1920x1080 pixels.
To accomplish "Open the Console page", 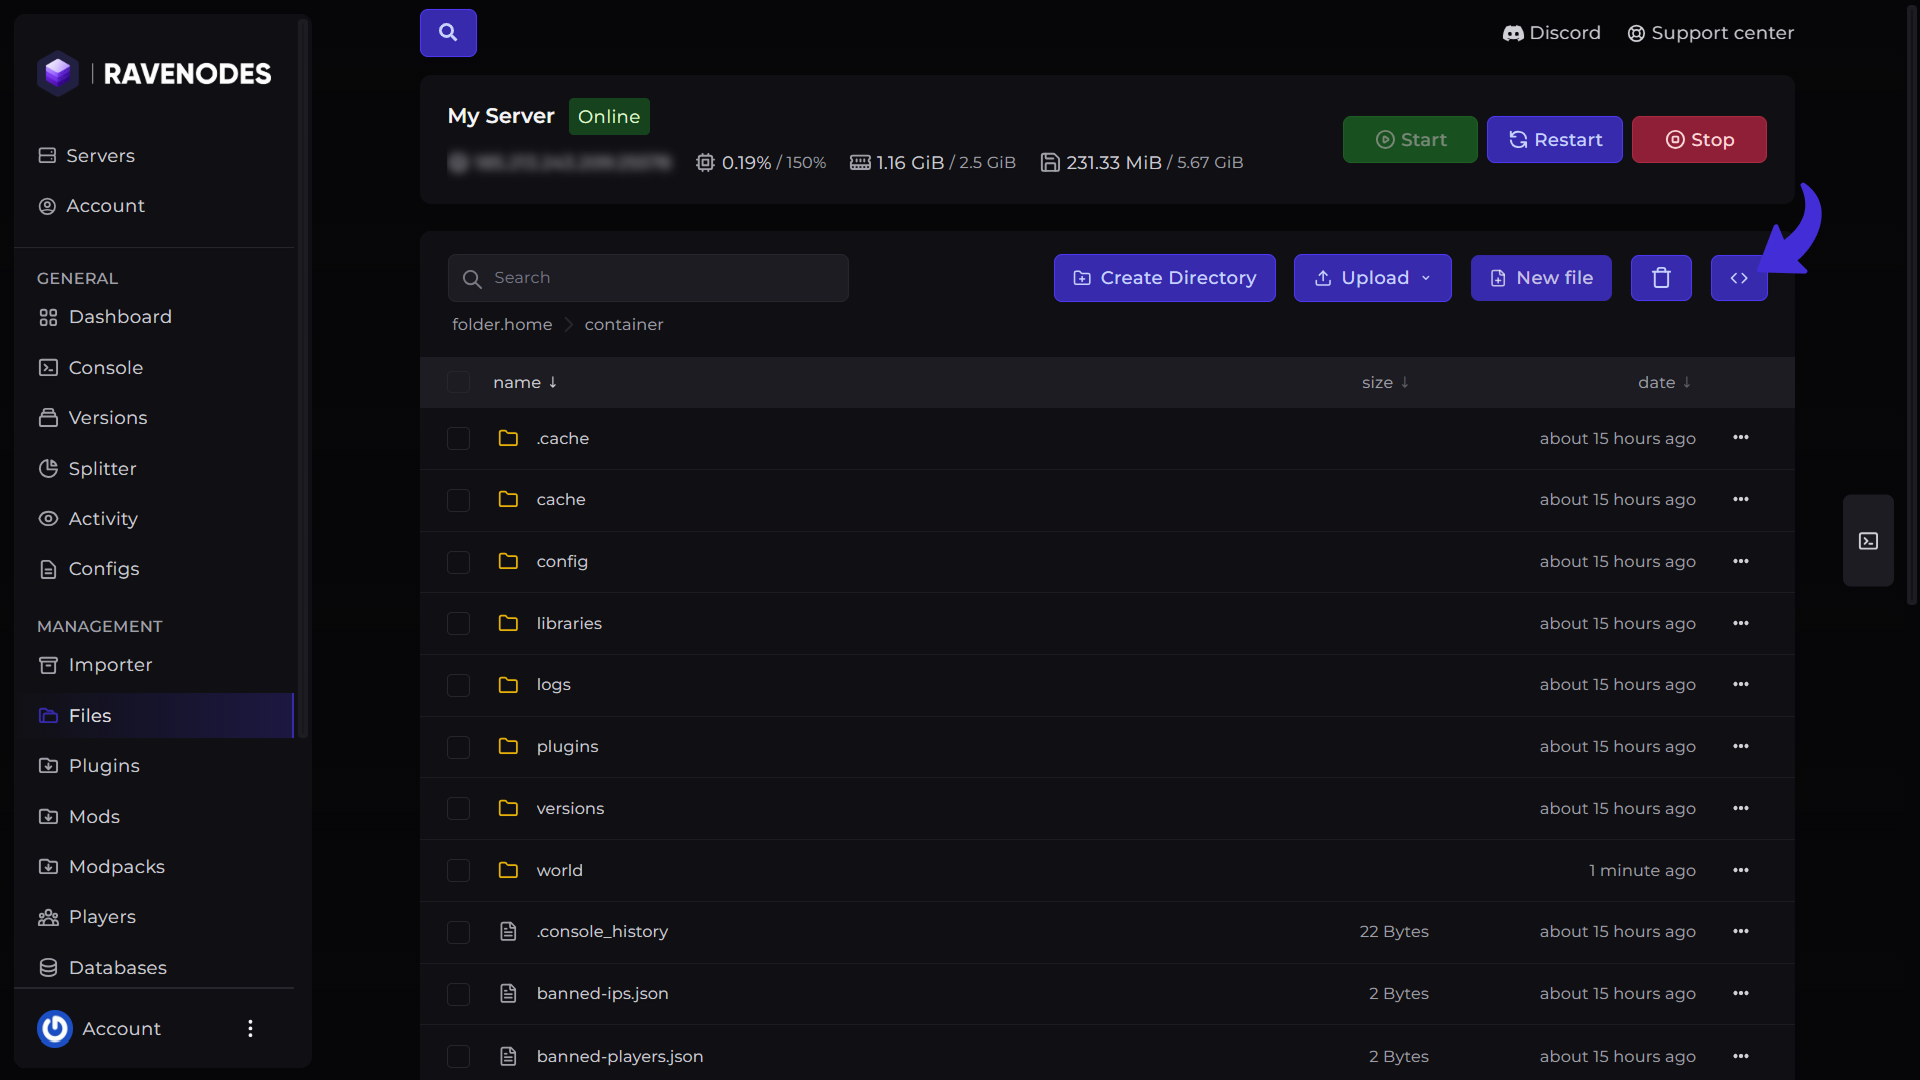I will pos(91,368).
